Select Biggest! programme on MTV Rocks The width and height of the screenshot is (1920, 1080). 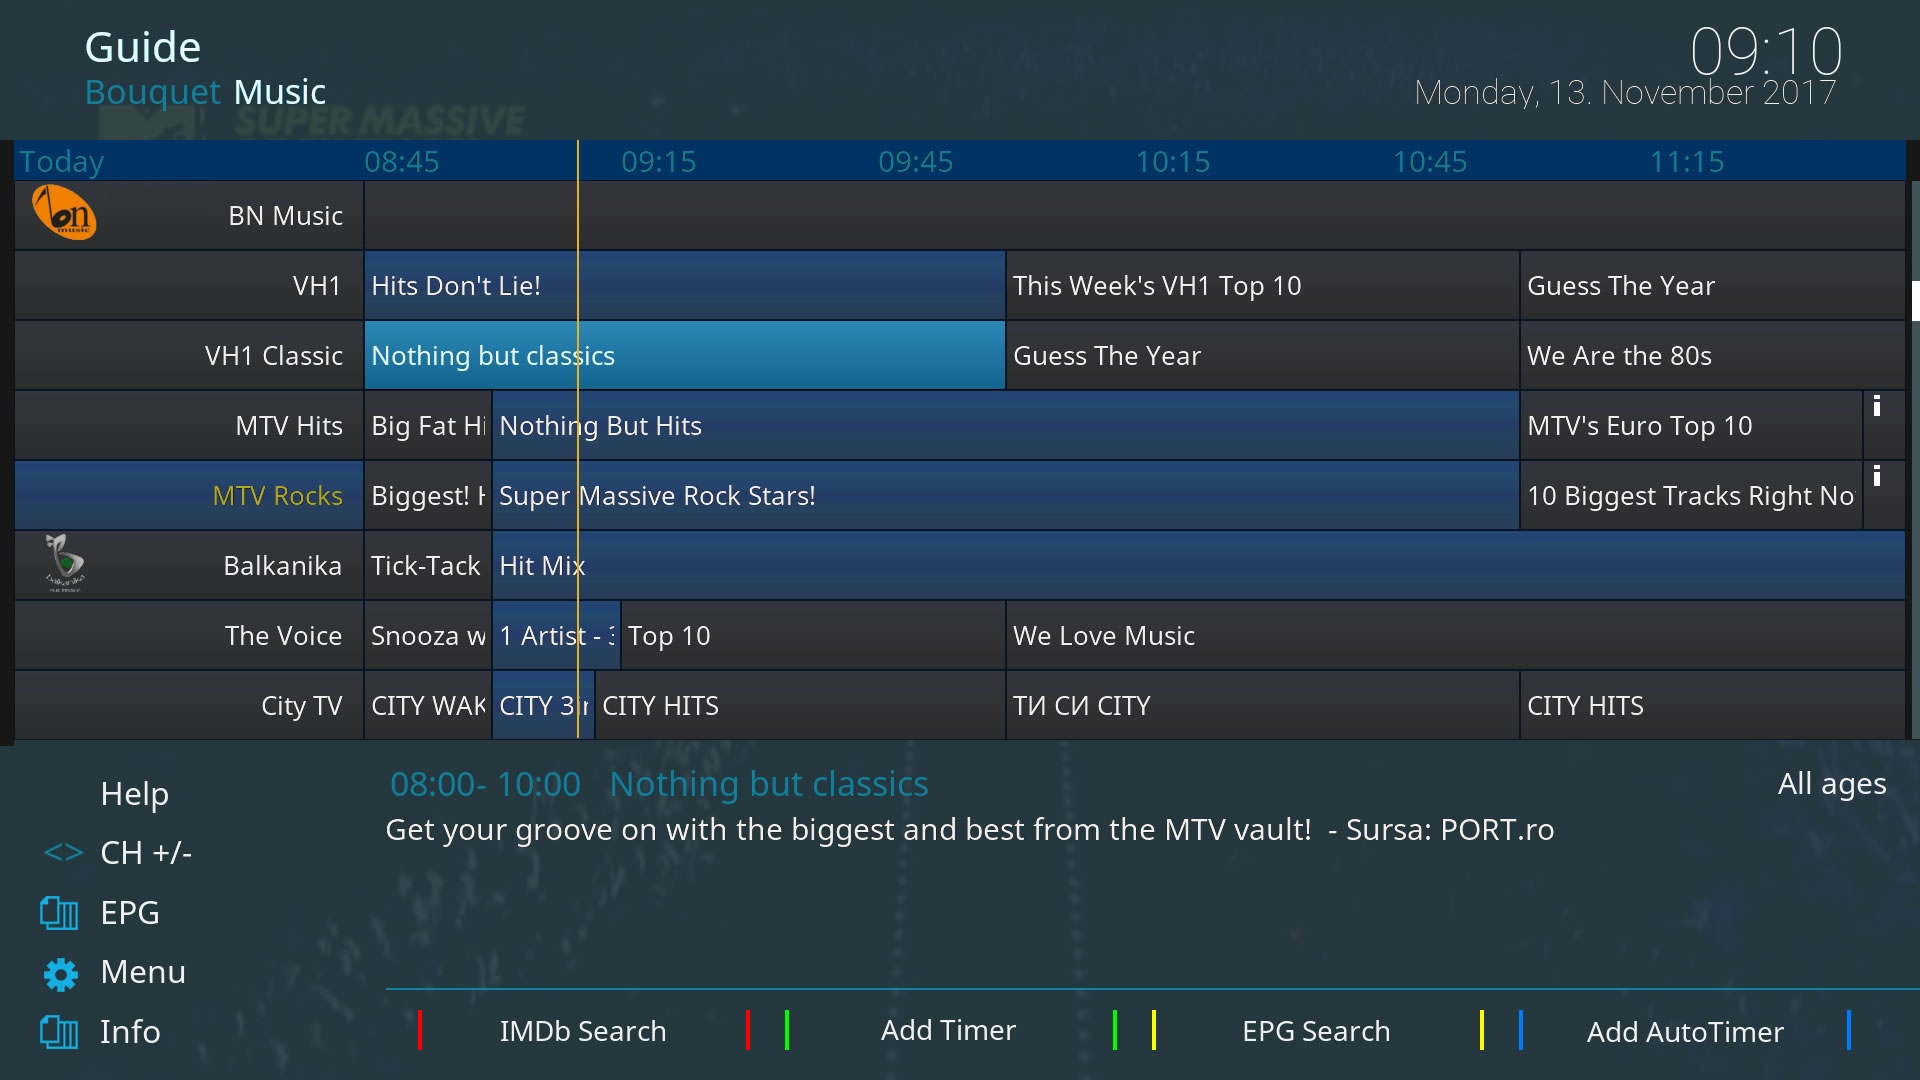428,495
